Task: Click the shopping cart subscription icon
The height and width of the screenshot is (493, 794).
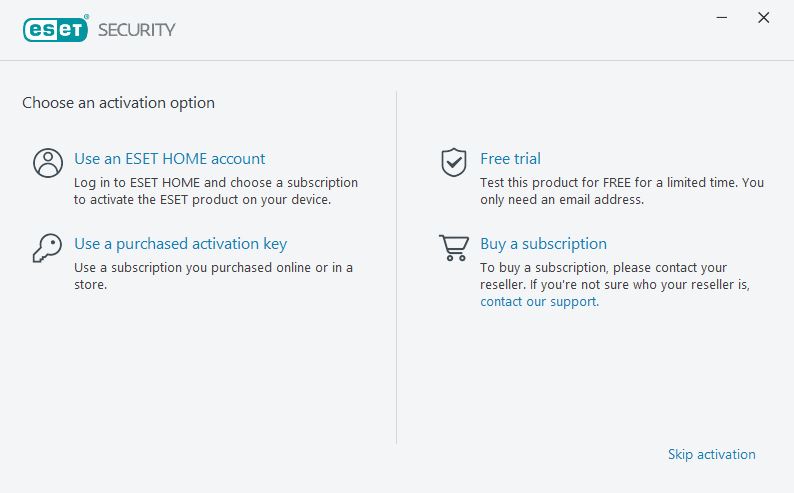Action: pos(454,248)
